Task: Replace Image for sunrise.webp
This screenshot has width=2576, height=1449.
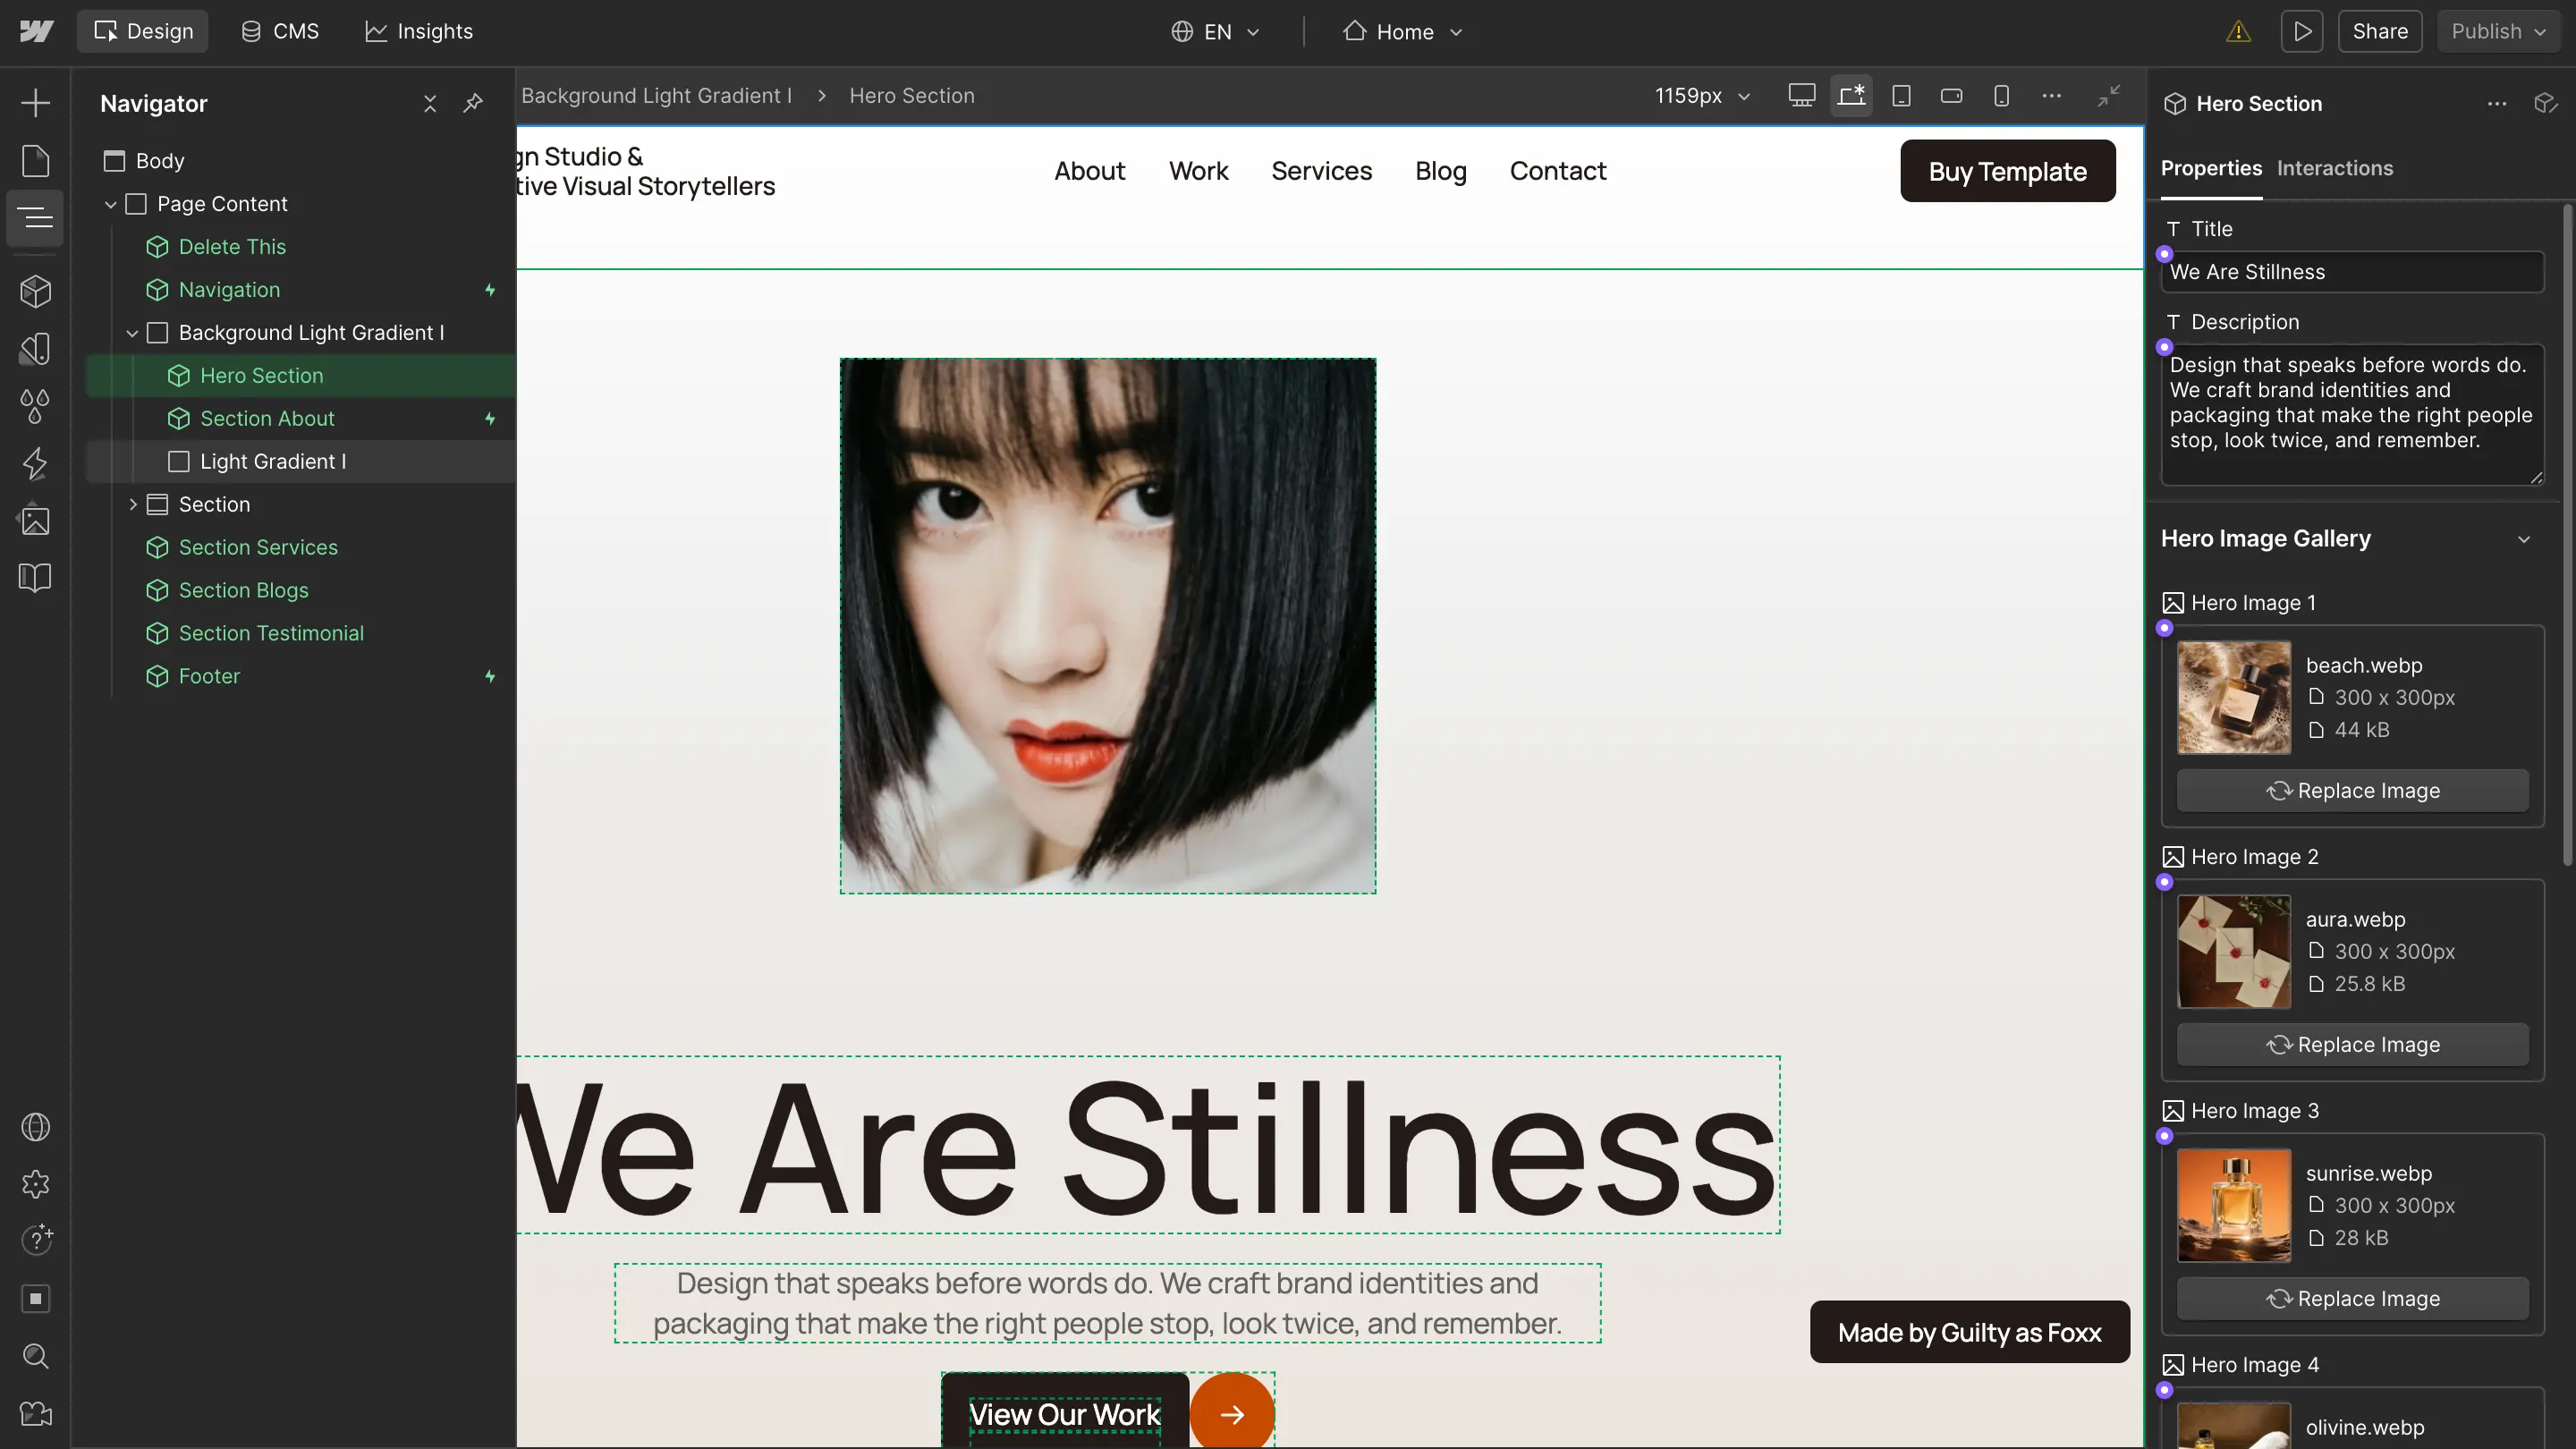Action: pyautogui.click(x=2352, y=1298)
